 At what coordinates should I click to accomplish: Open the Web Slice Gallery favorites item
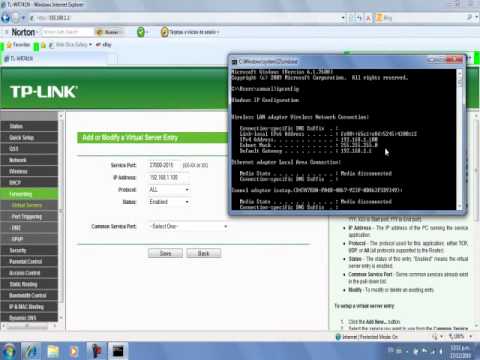(70, 45)
